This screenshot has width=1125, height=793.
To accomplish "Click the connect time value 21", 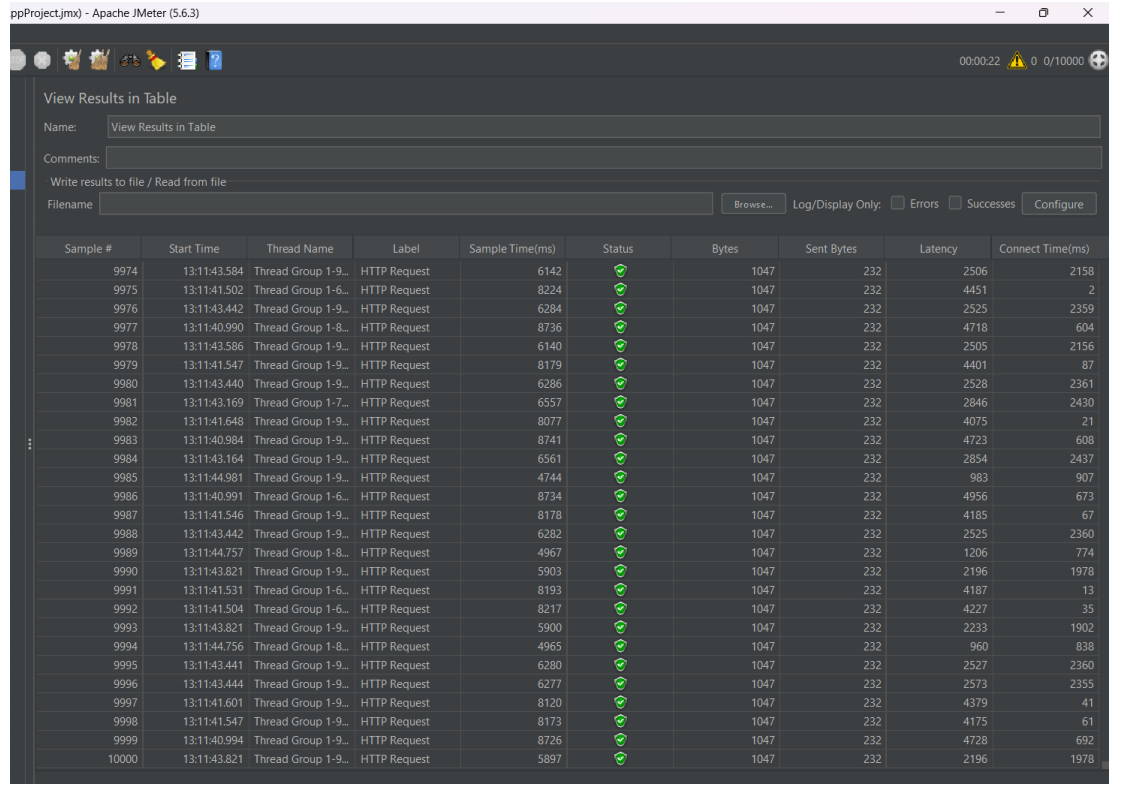I will (x=1088, y=421).
